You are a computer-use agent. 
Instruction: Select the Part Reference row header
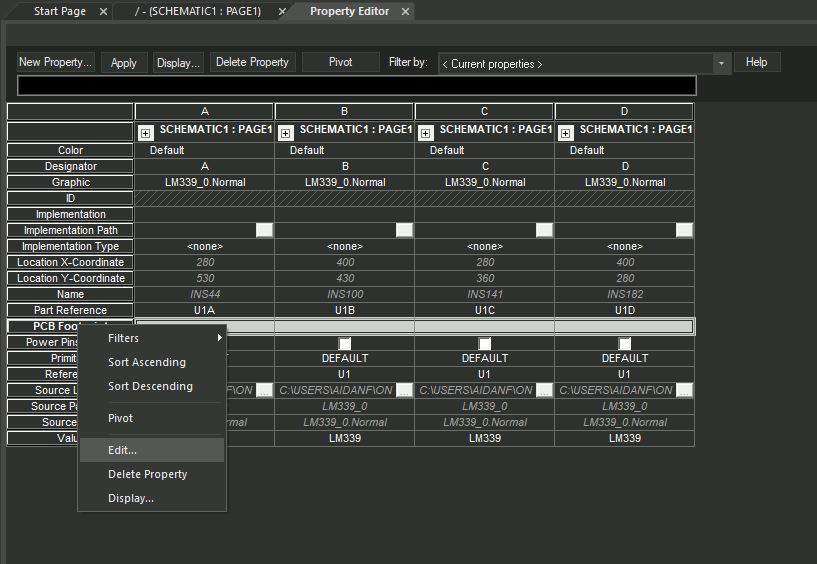tap(70, 310)
